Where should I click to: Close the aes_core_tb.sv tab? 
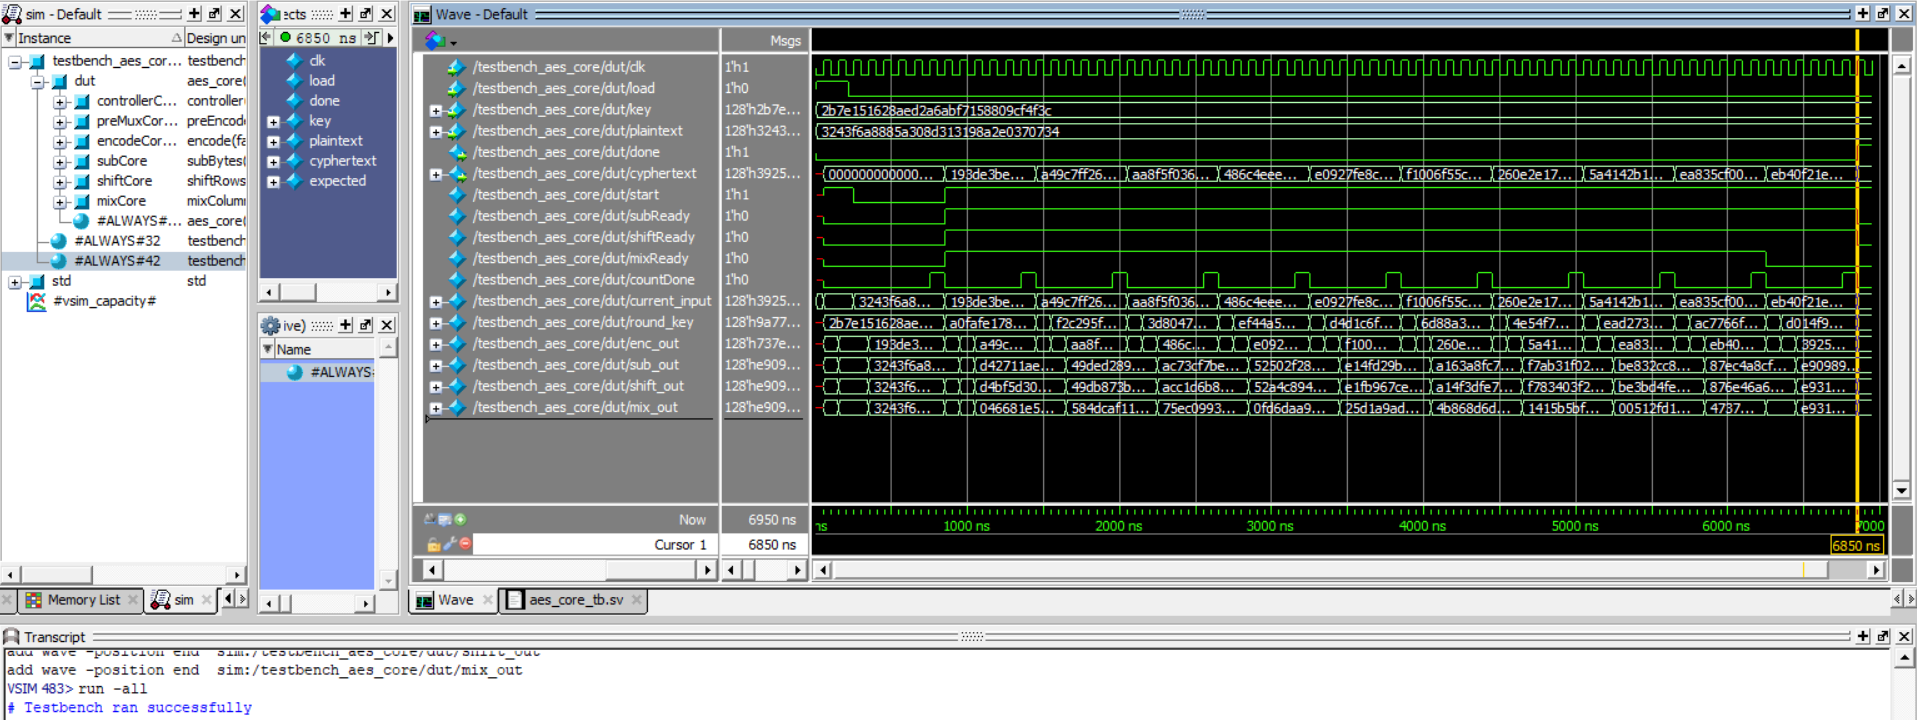tap(637, 600)
